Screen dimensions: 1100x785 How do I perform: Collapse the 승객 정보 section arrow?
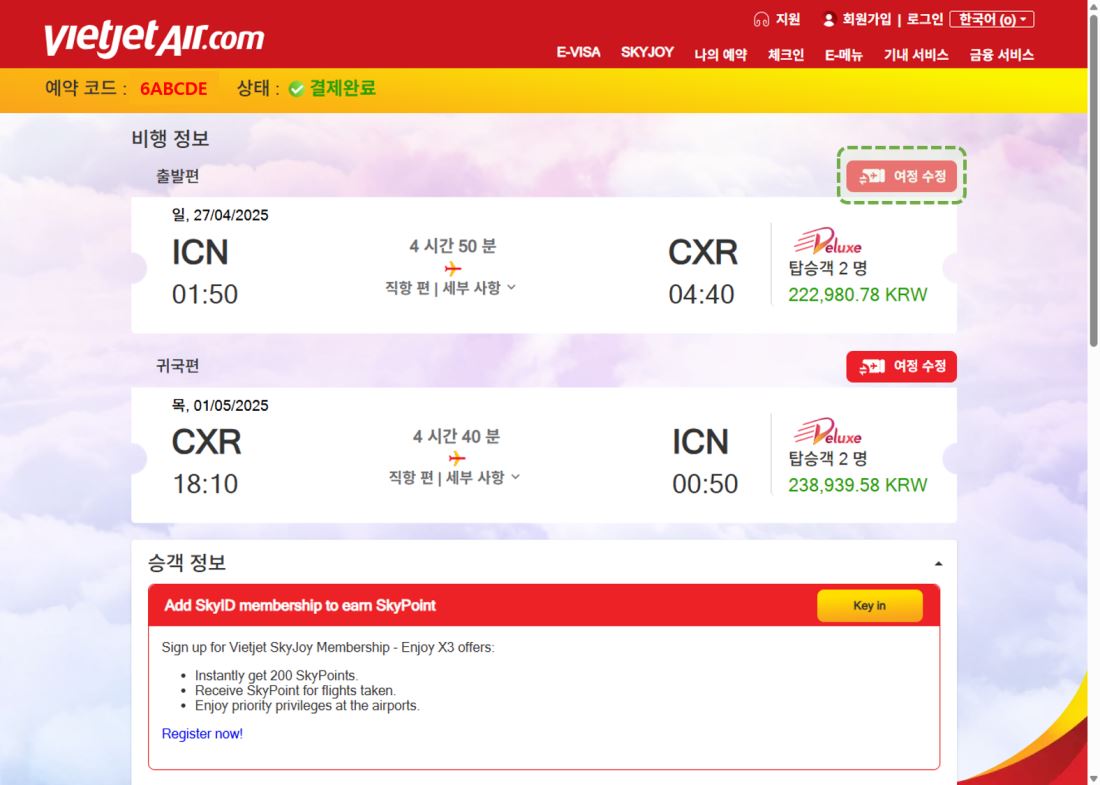938,564
